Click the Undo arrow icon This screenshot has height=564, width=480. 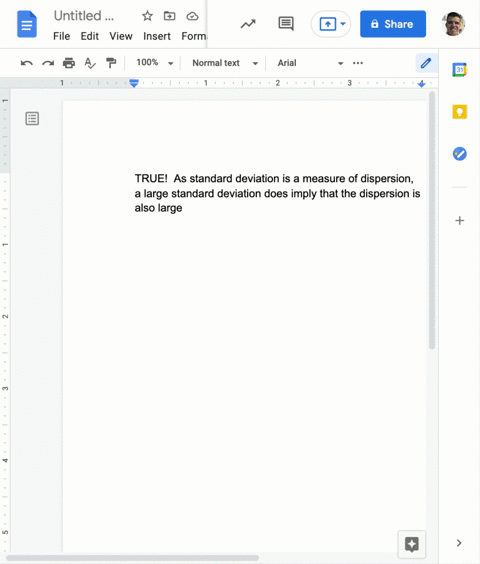point(27,63)
